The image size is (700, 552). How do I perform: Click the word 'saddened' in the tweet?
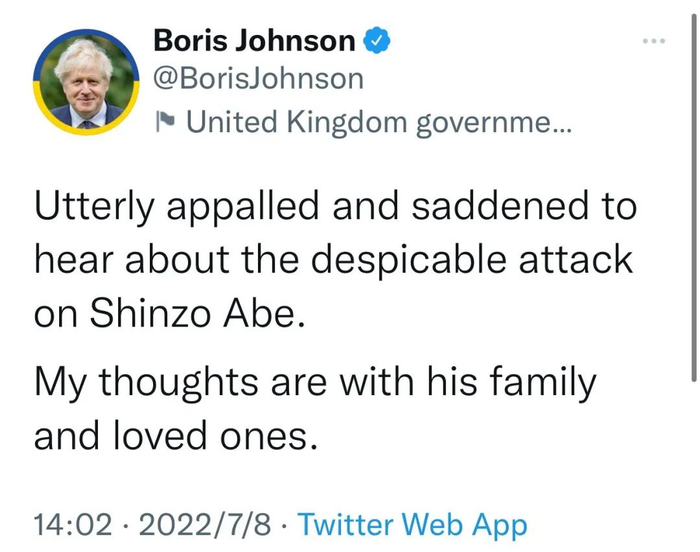[490, 207]
